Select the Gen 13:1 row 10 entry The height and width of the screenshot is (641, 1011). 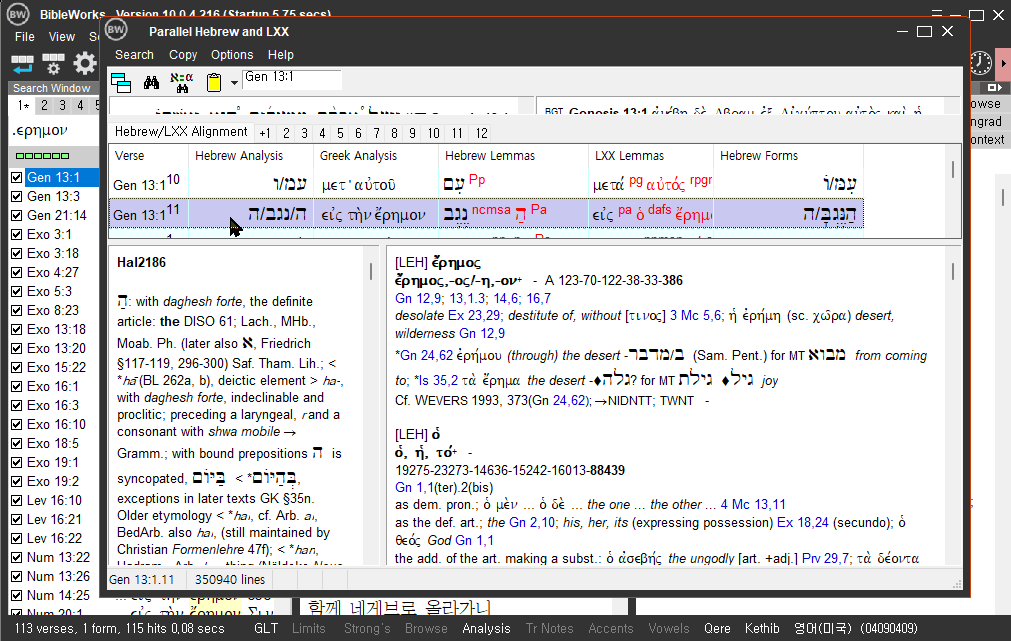pos(486,184)
